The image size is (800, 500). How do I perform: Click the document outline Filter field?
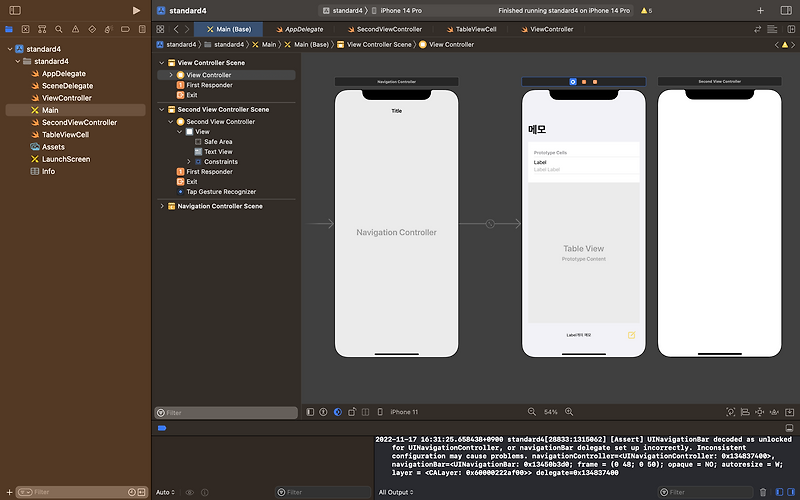(227, 412)
